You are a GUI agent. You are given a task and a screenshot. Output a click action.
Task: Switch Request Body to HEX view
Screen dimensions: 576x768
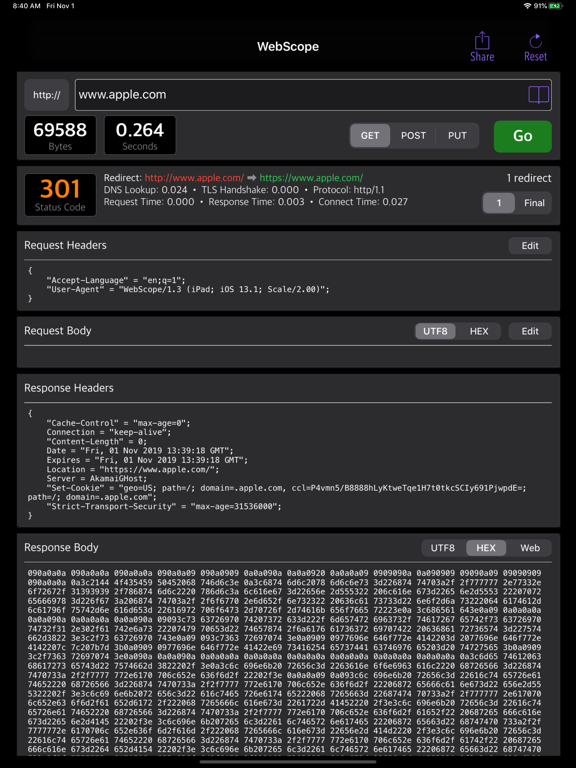coord(479,331)
